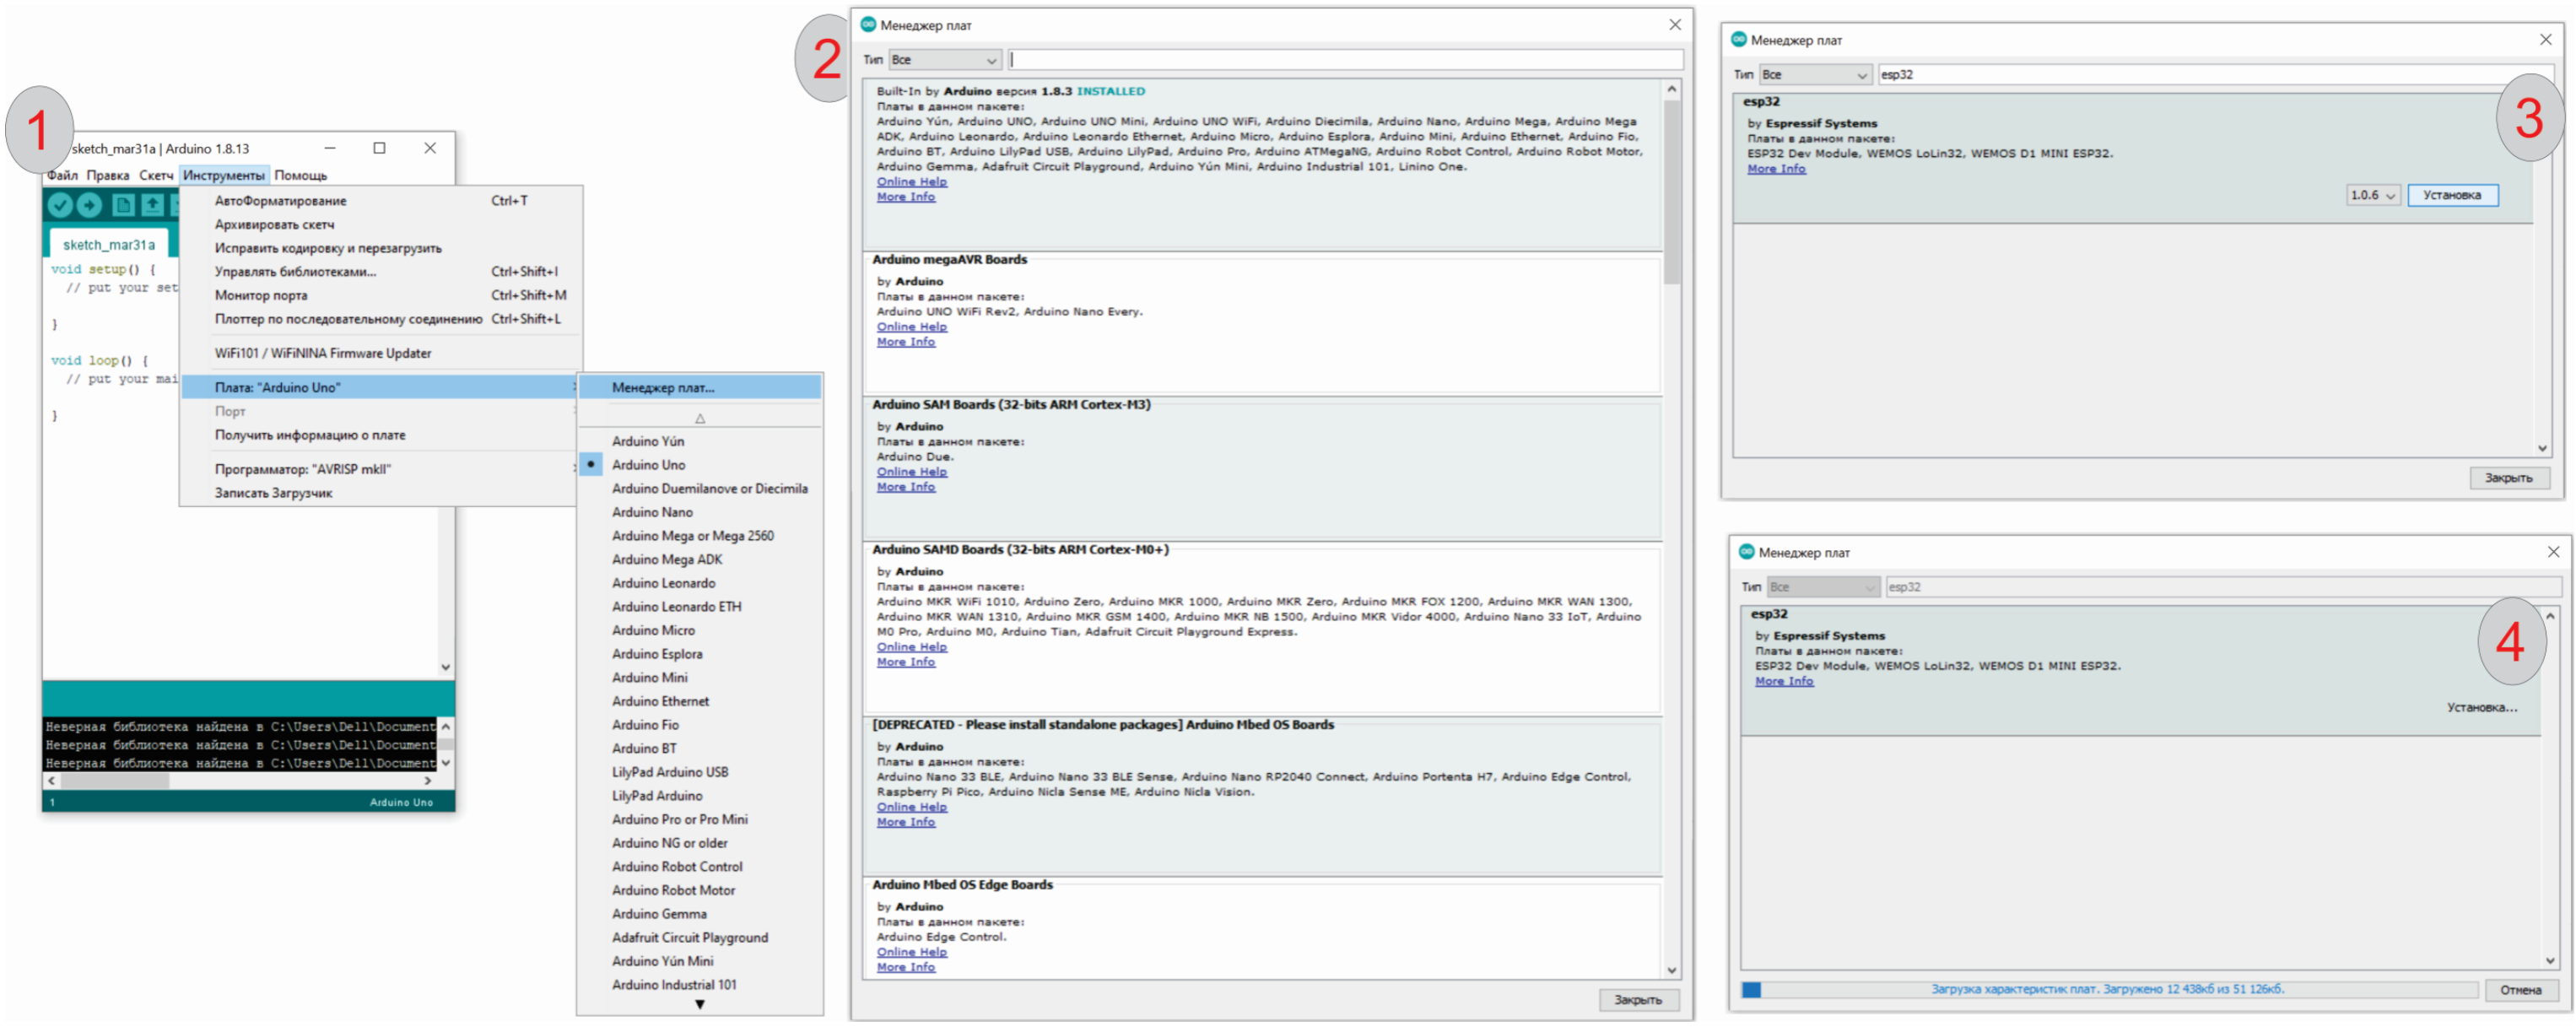
Task: Click the Установка button for esp32
Action: click(x=2451, y=195)
